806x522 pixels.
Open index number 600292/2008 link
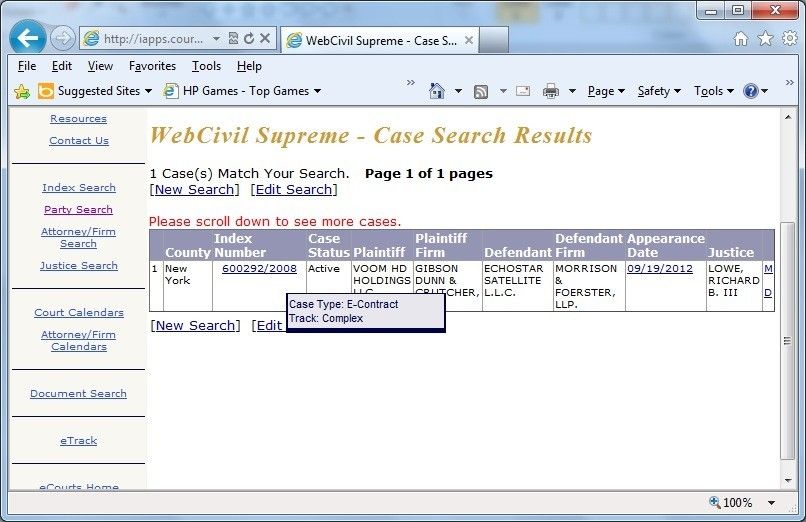pyautogui.click(x=259, y=269)
